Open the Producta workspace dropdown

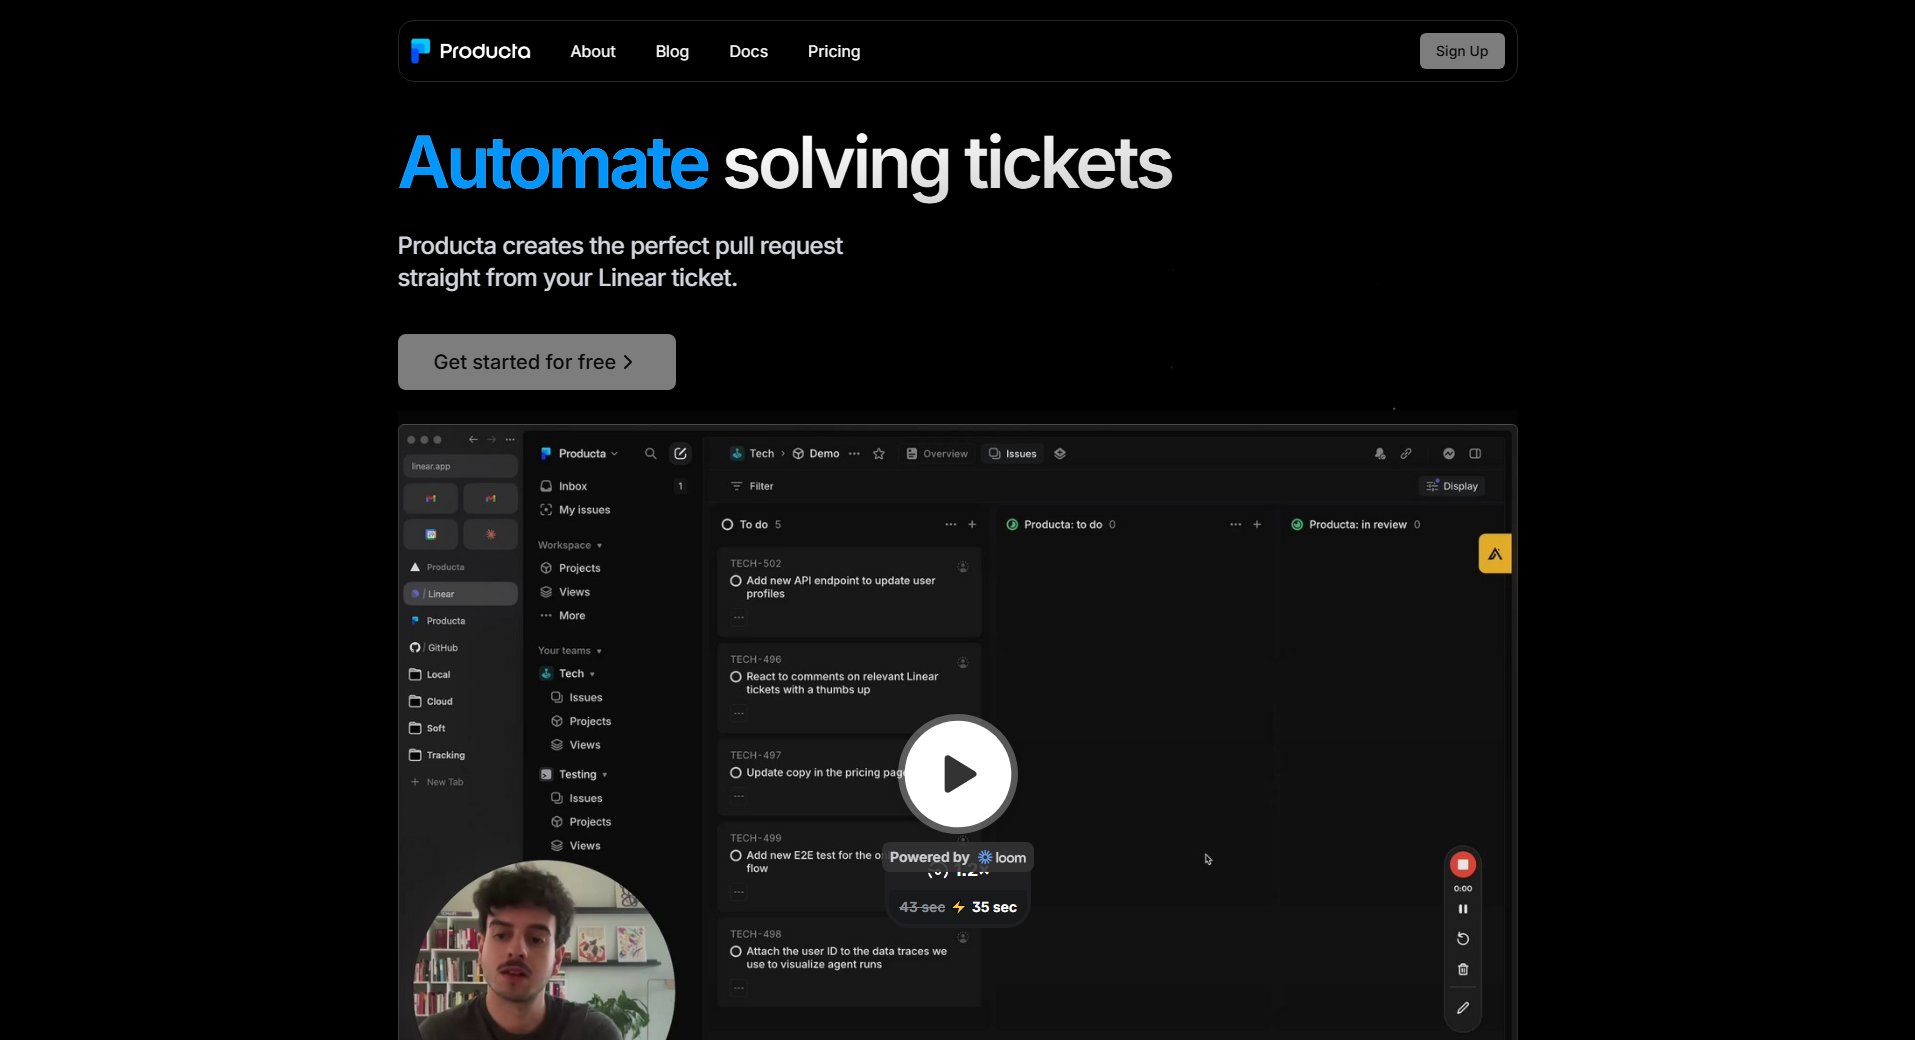pos(580,453)
